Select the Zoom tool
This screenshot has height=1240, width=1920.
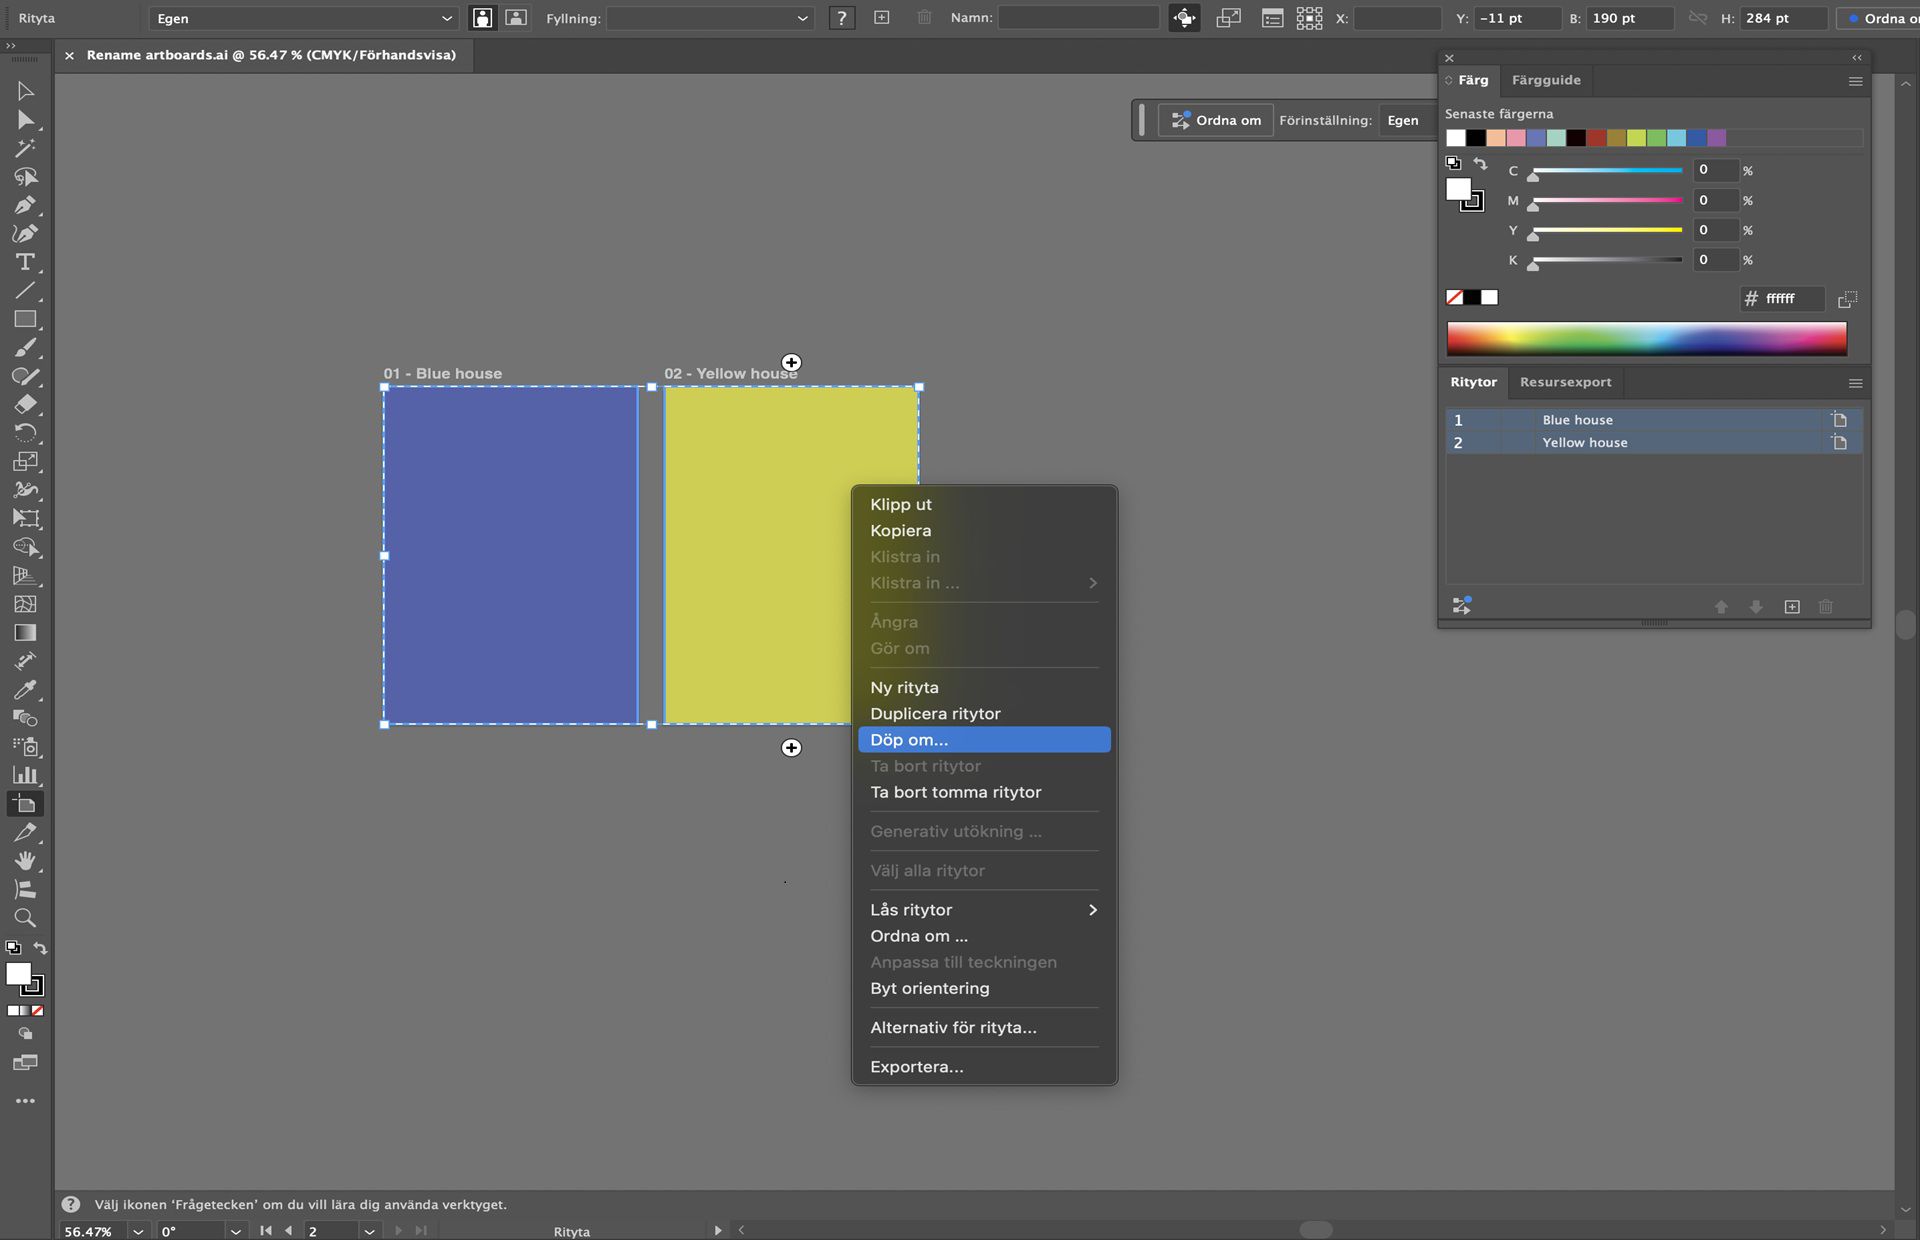[x=25, y=918]
